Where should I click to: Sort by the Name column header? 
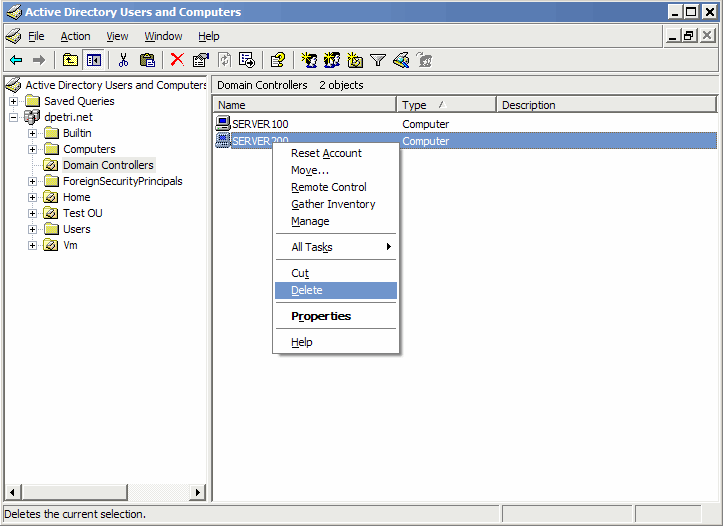(304, 105)
